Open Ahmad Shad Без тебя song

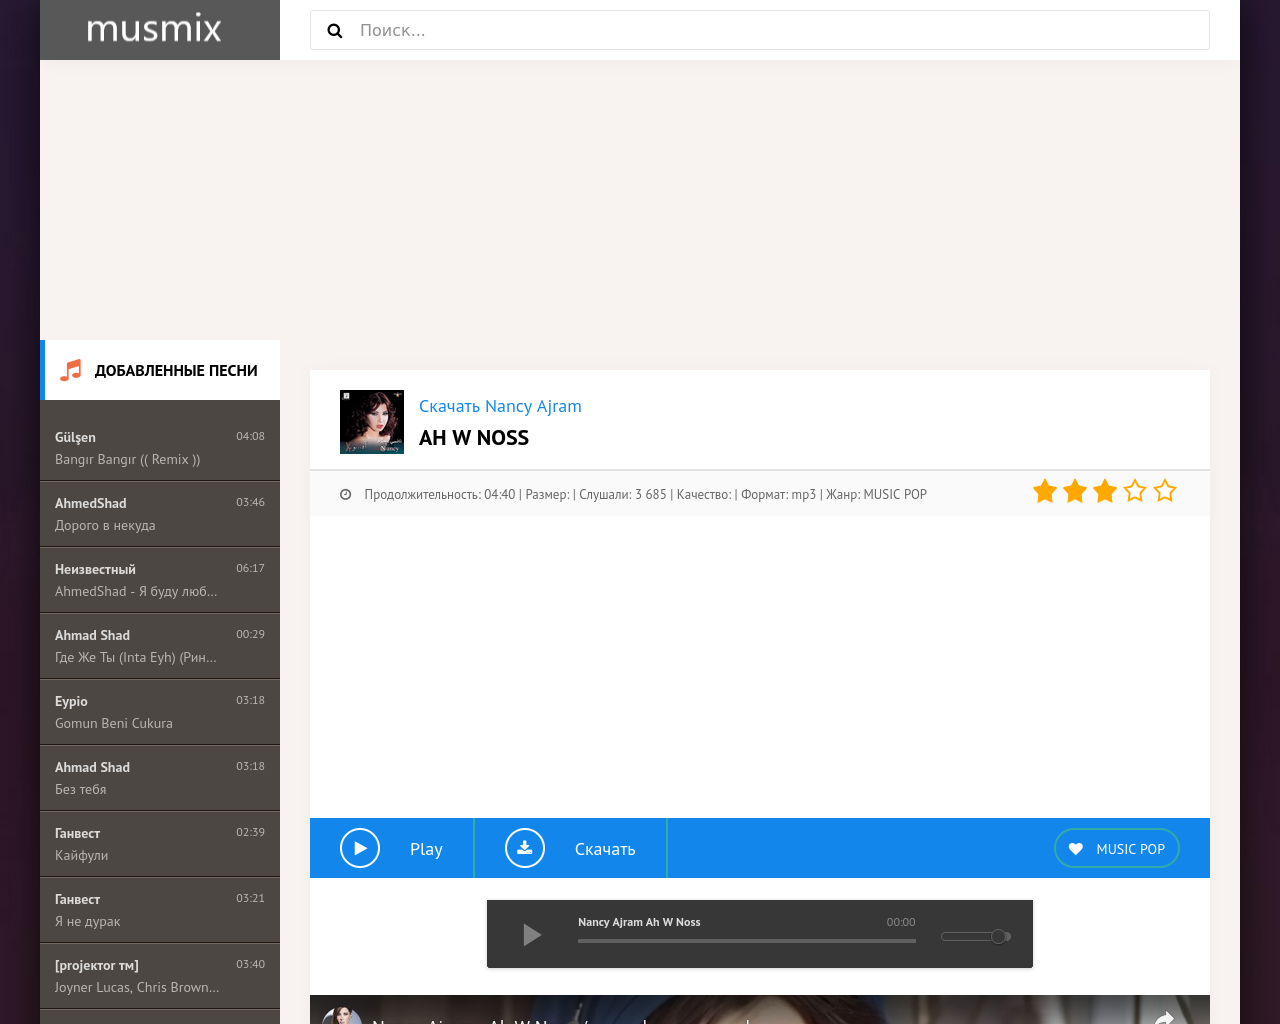160,778
